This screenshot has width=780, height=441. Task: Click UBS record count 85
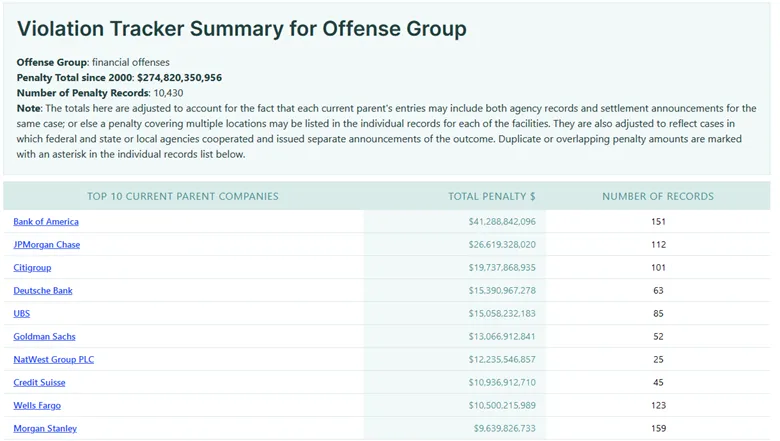pos(658,313)
